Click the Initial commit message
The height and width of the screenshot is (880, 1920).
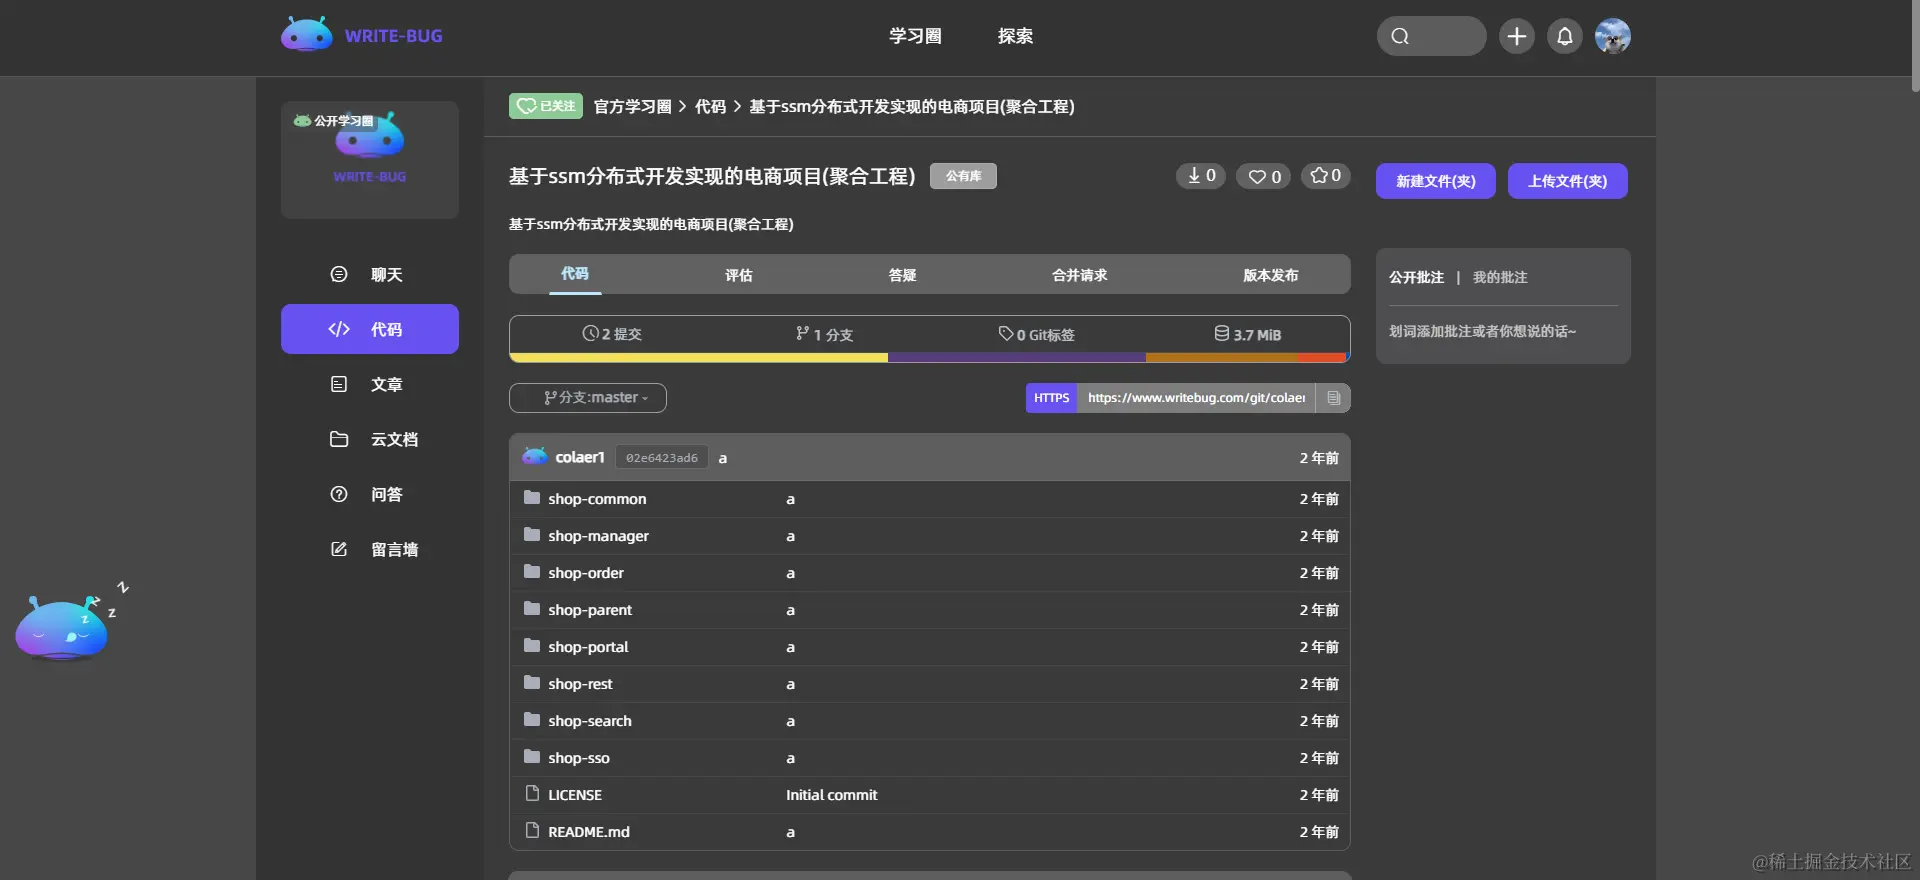[x=832, y=795]
